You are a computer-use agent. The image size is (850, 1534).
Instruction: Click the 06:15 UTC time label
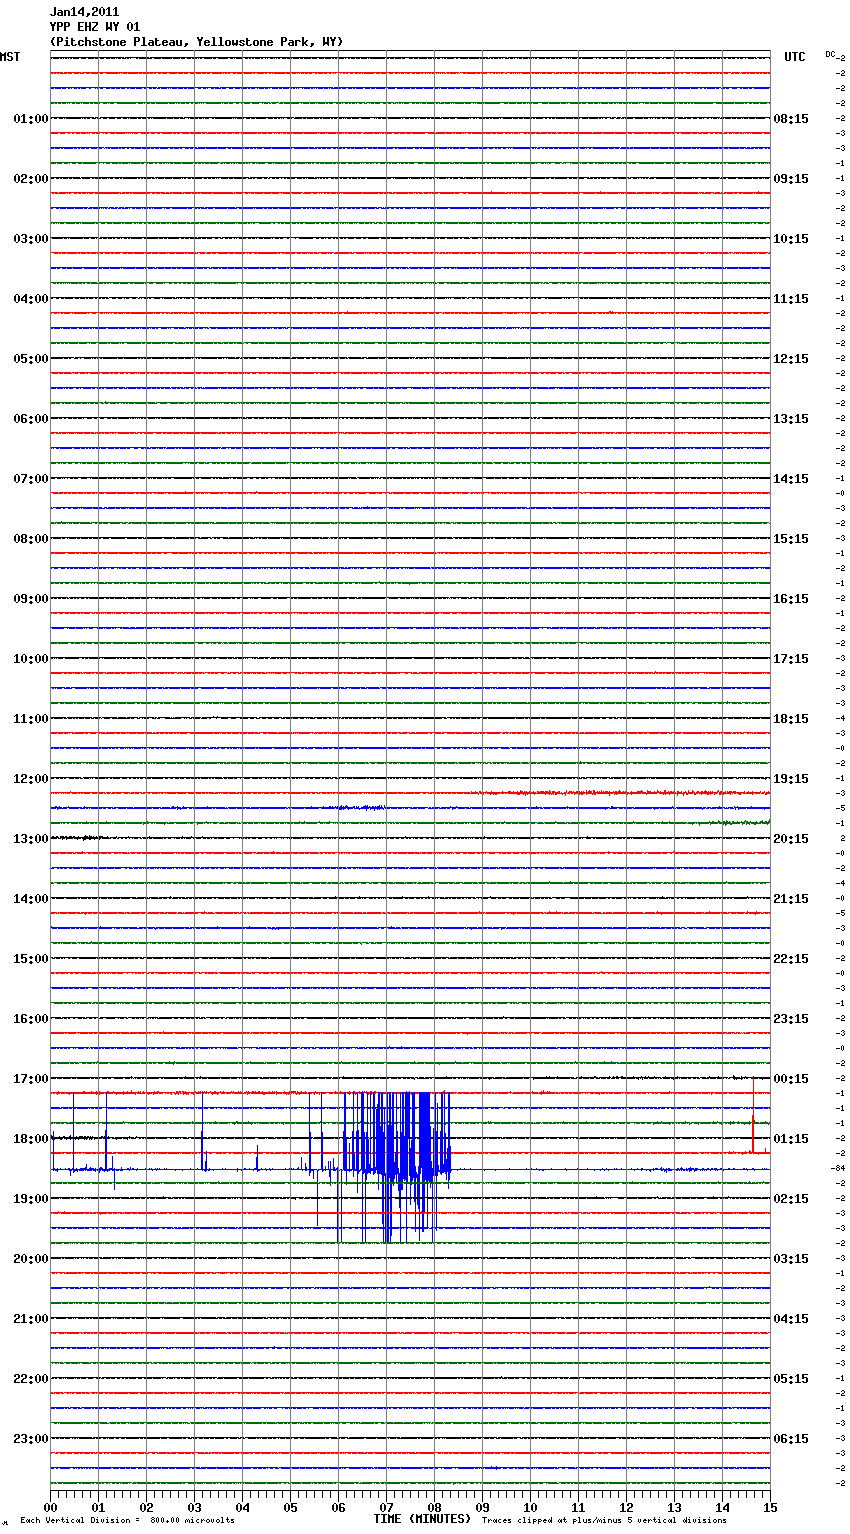[791, 1439]
